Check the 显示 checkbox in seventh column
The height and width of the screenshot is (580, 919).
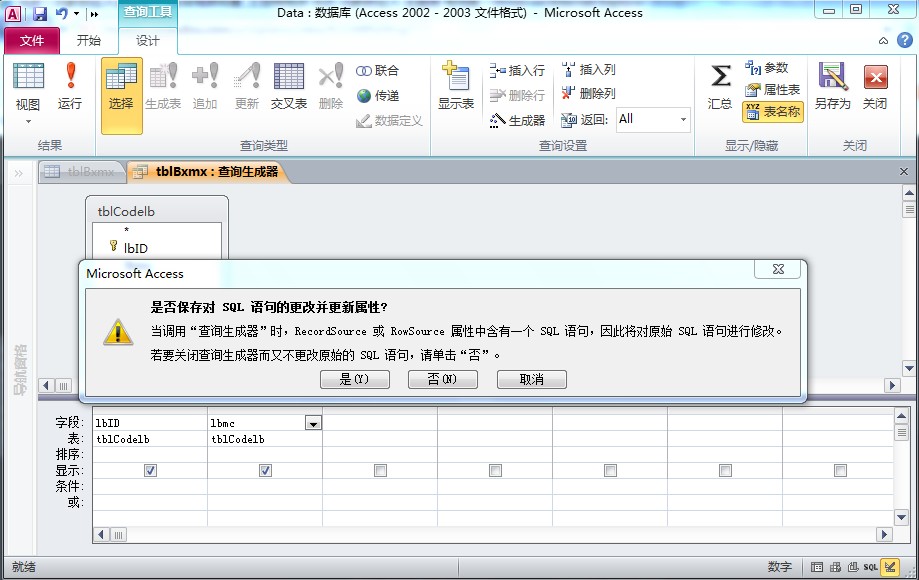coord(840,470)
